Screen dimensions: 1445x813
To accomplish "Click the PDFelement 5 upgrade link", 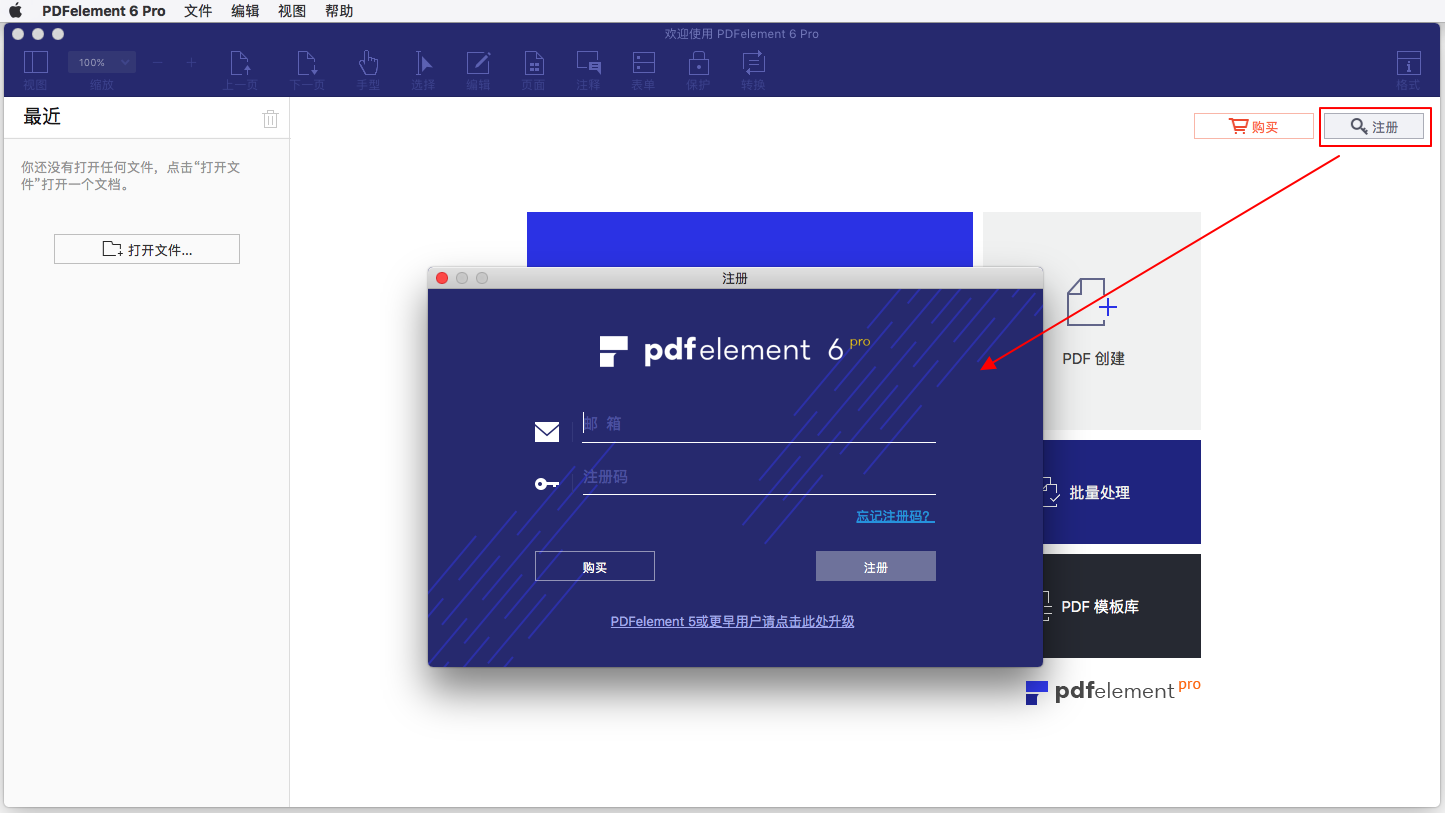I will pyautogui.click(x=732, y=621).
